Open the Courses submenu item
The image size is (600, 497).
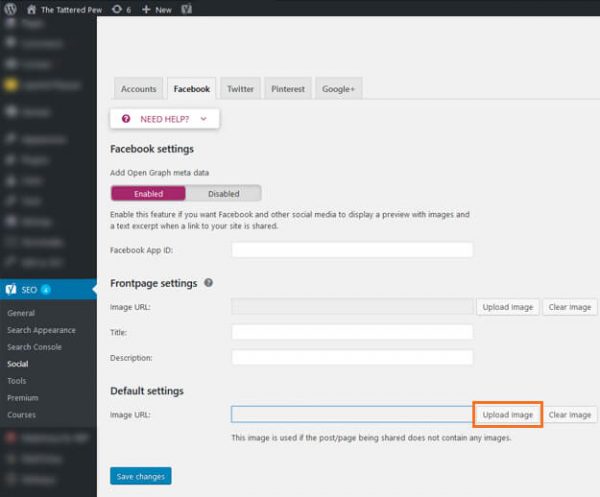[x=21, y=415]
